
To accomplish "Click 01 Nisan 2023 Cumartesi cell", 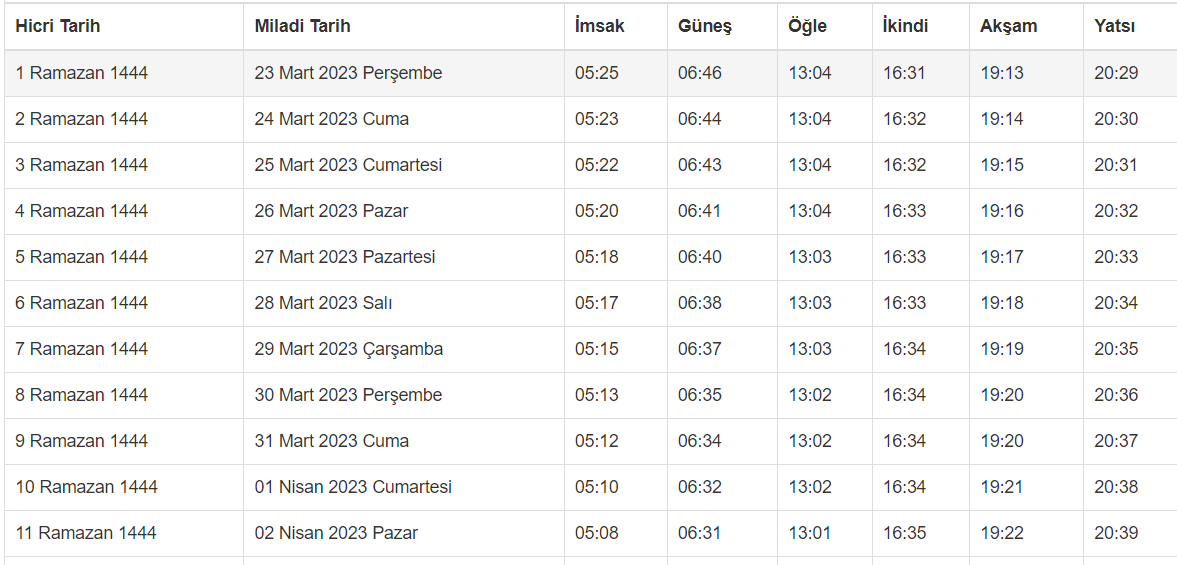I will [x=353, y=487].
